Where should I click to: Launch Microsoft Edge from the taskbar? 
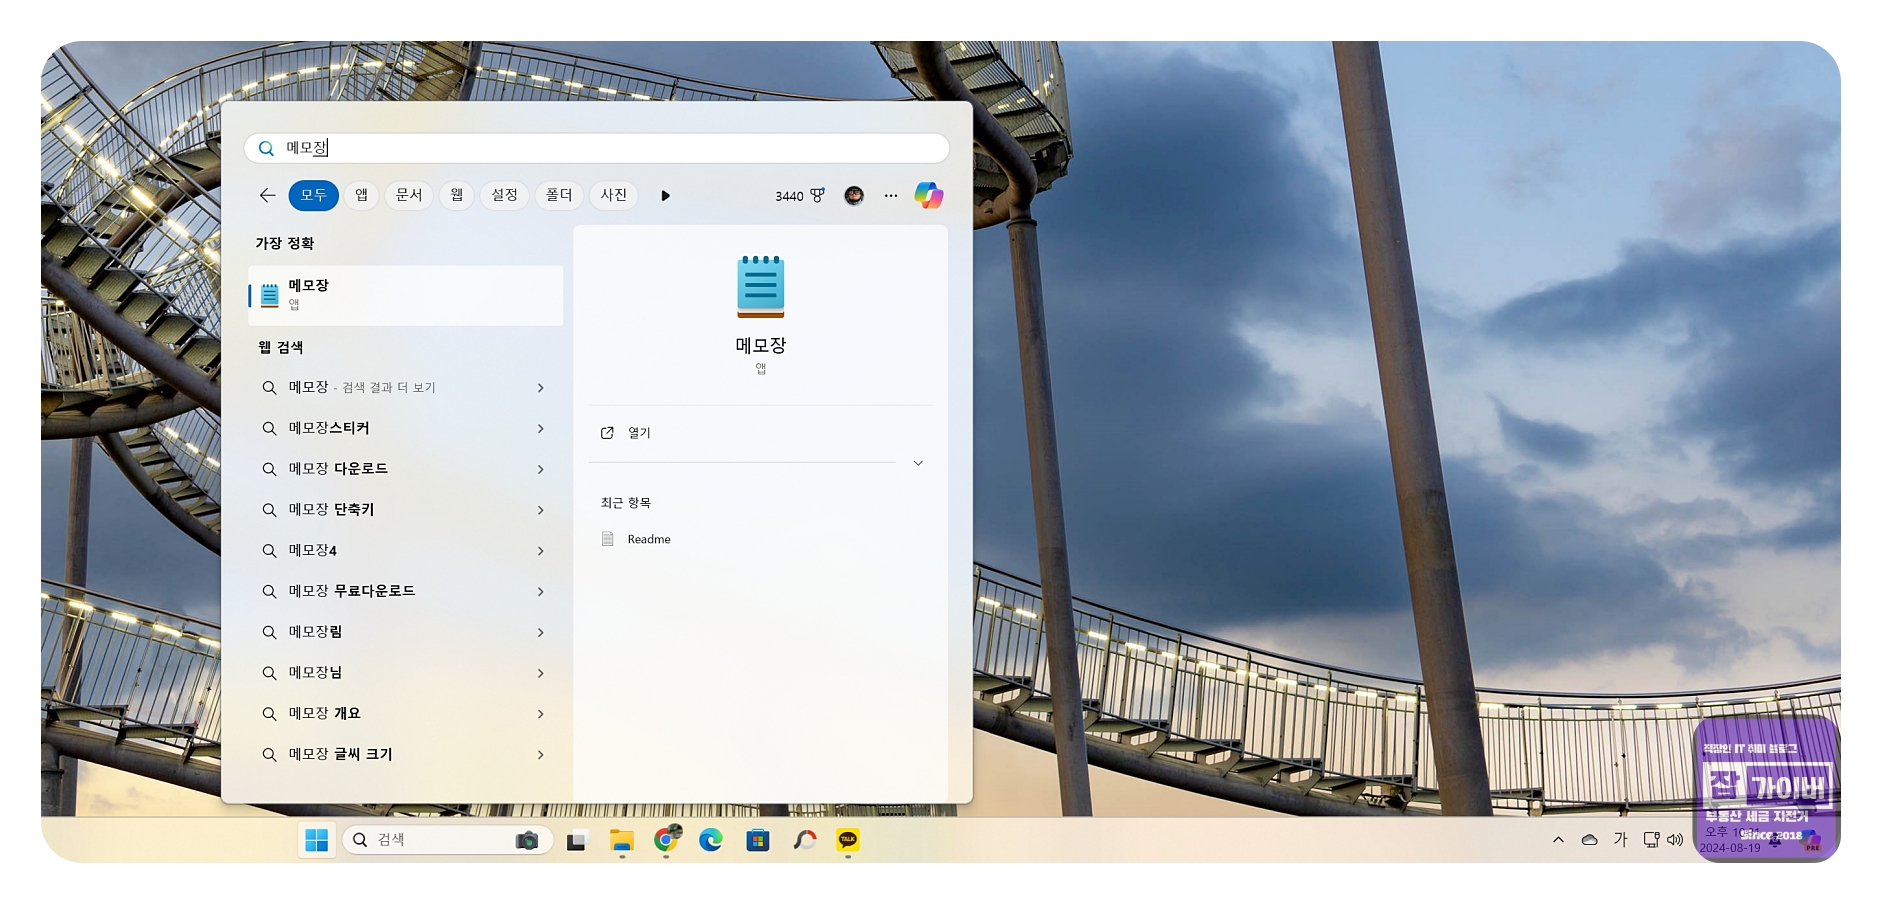tap(711, 840)
